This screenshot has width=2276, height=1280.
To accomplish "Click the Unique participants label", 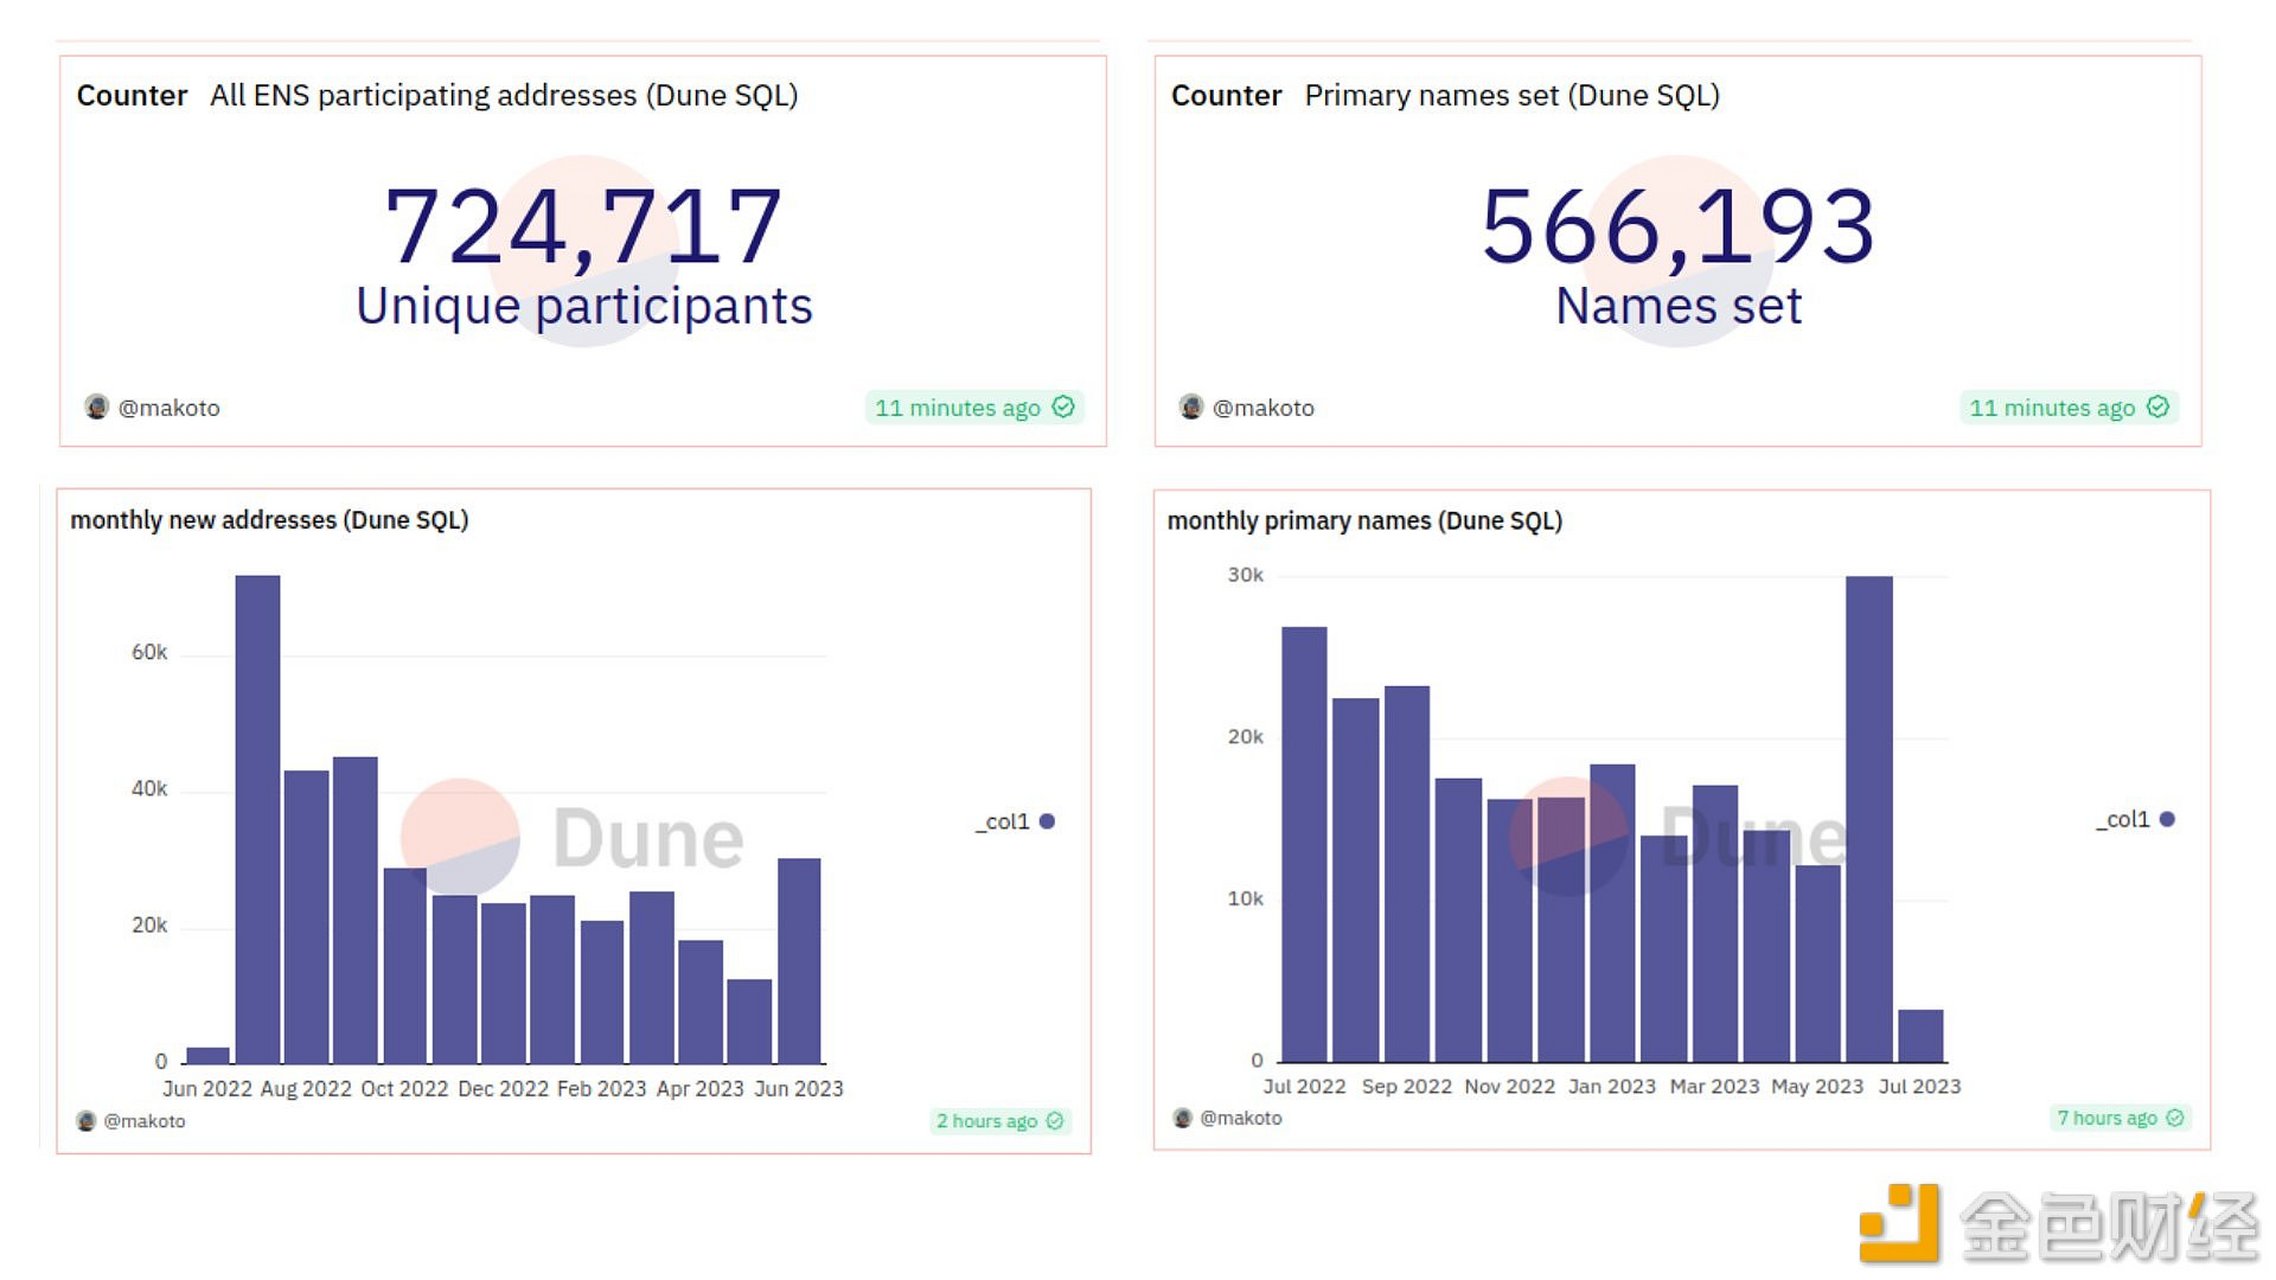I will 584,306.
